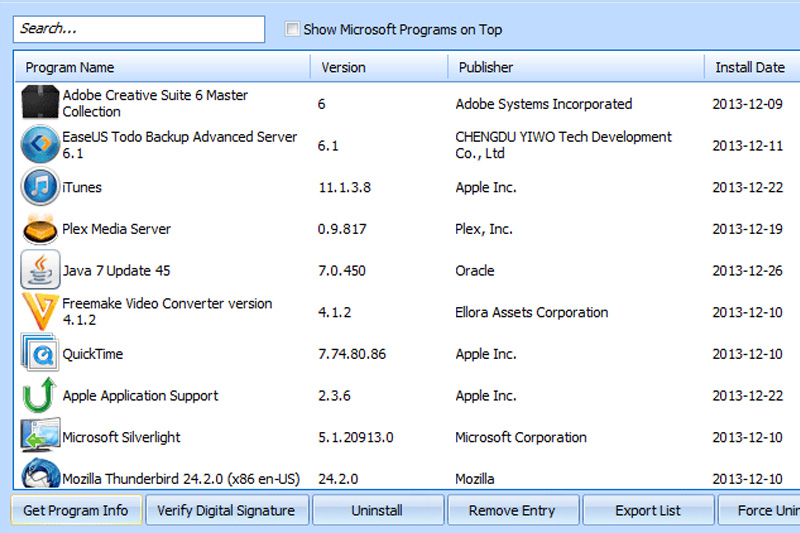The height and width of the screenshot is (533, 800).
Task: Select Mozilla Thunderbird 24.2.0 name text
Action: point(181,479)
